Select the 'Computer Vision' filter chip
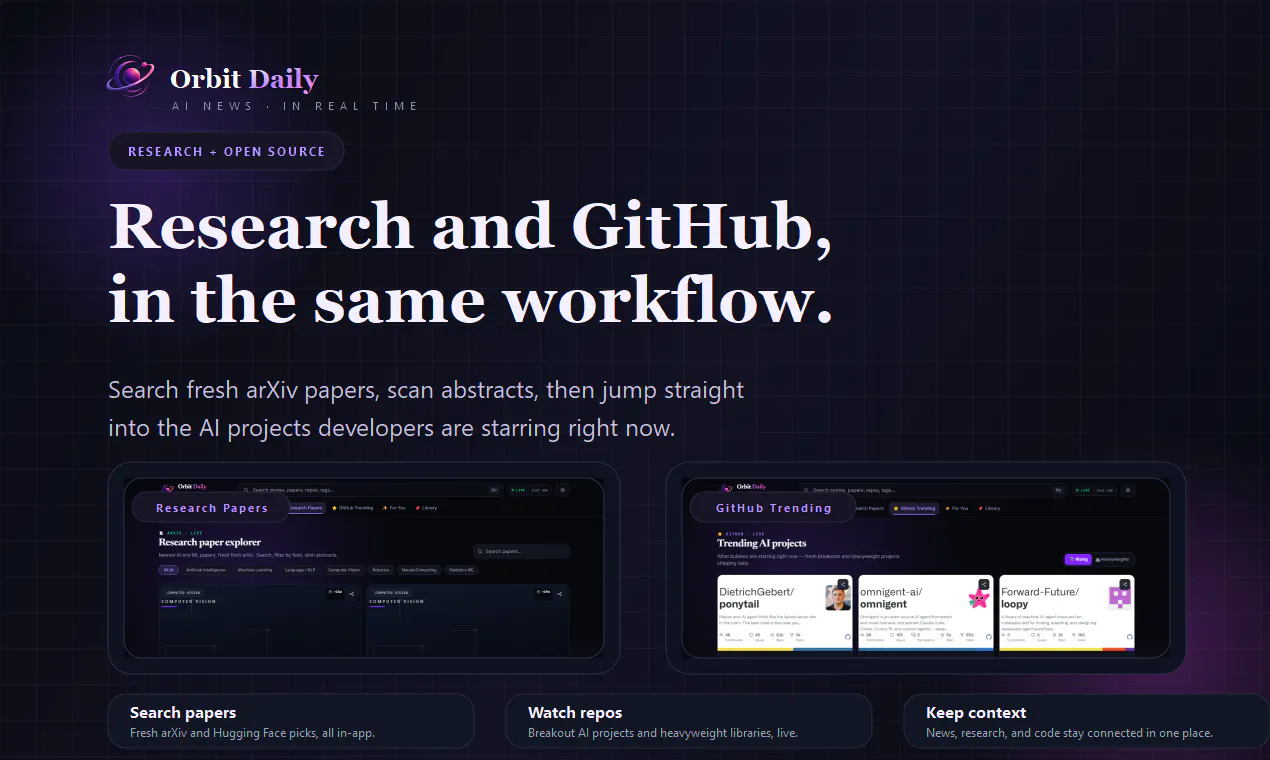Viewport: 1270px width, 760px height. (344, 570)
